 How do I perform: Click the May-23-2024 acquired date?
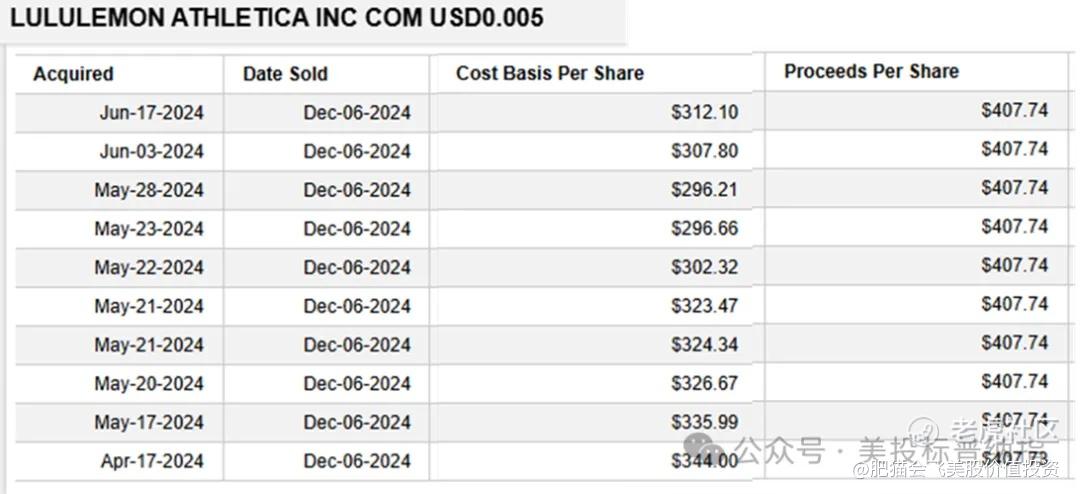(149, 229)
